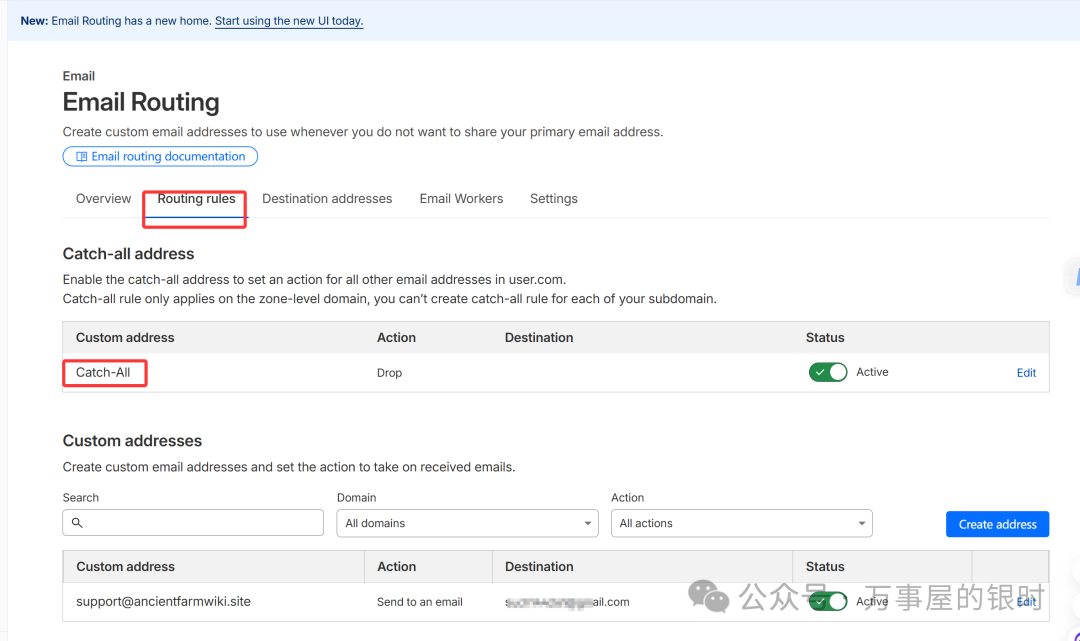This screenshot has width=1080, height=641.
Task: Open the Settings tab
Action: click(x=553, y=199)
